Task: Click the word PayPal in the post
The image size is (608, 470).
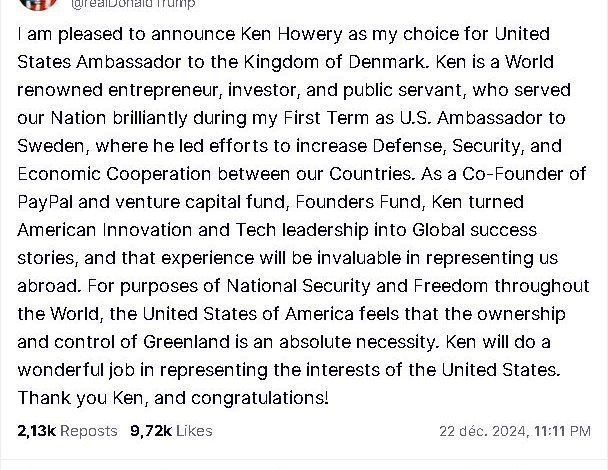Action: 45,202
